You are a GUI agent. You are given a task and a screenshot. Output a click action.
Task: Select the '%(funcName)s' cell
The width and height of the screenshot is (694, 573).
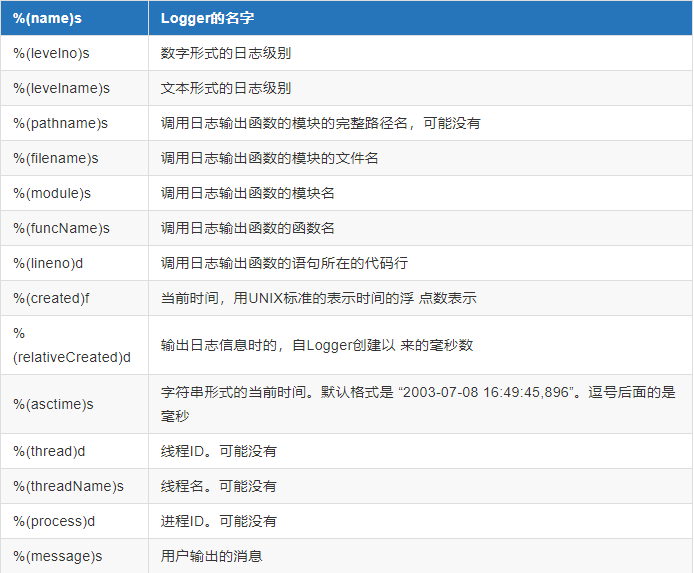(x=74, y=228)
